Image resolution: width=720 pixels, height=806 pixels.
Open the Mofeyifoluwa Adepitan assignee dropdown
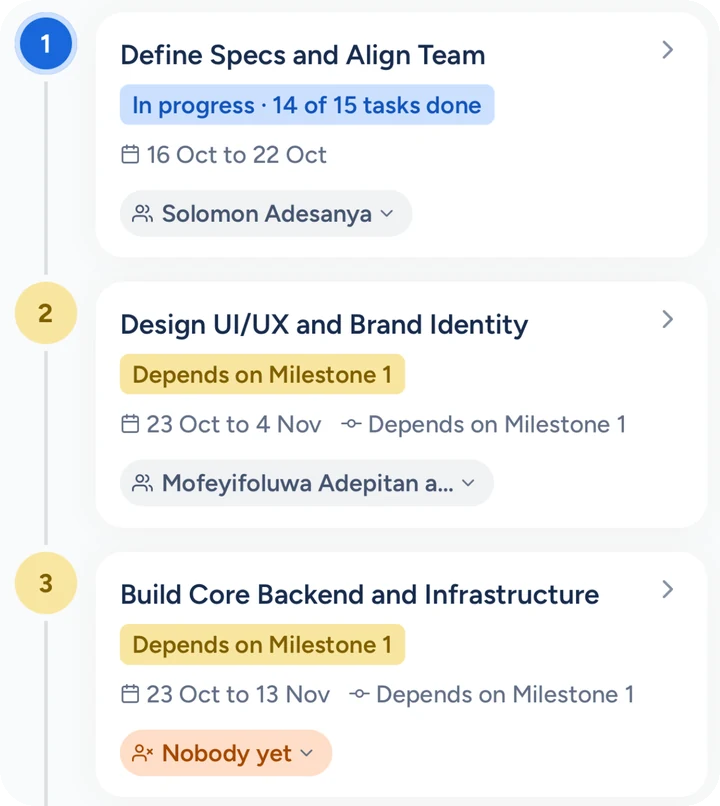(x=307, y=483)
